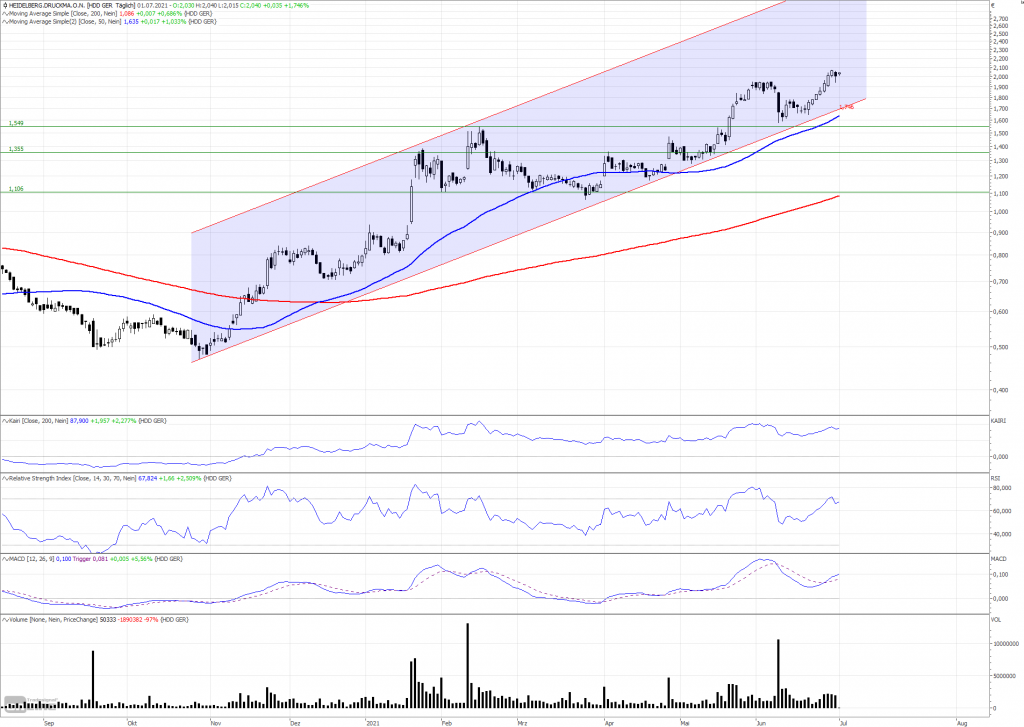This screenshot has height=727, width=1024.
Task: Click the 2021 year label on time axis
Action: tap(373, 723)
